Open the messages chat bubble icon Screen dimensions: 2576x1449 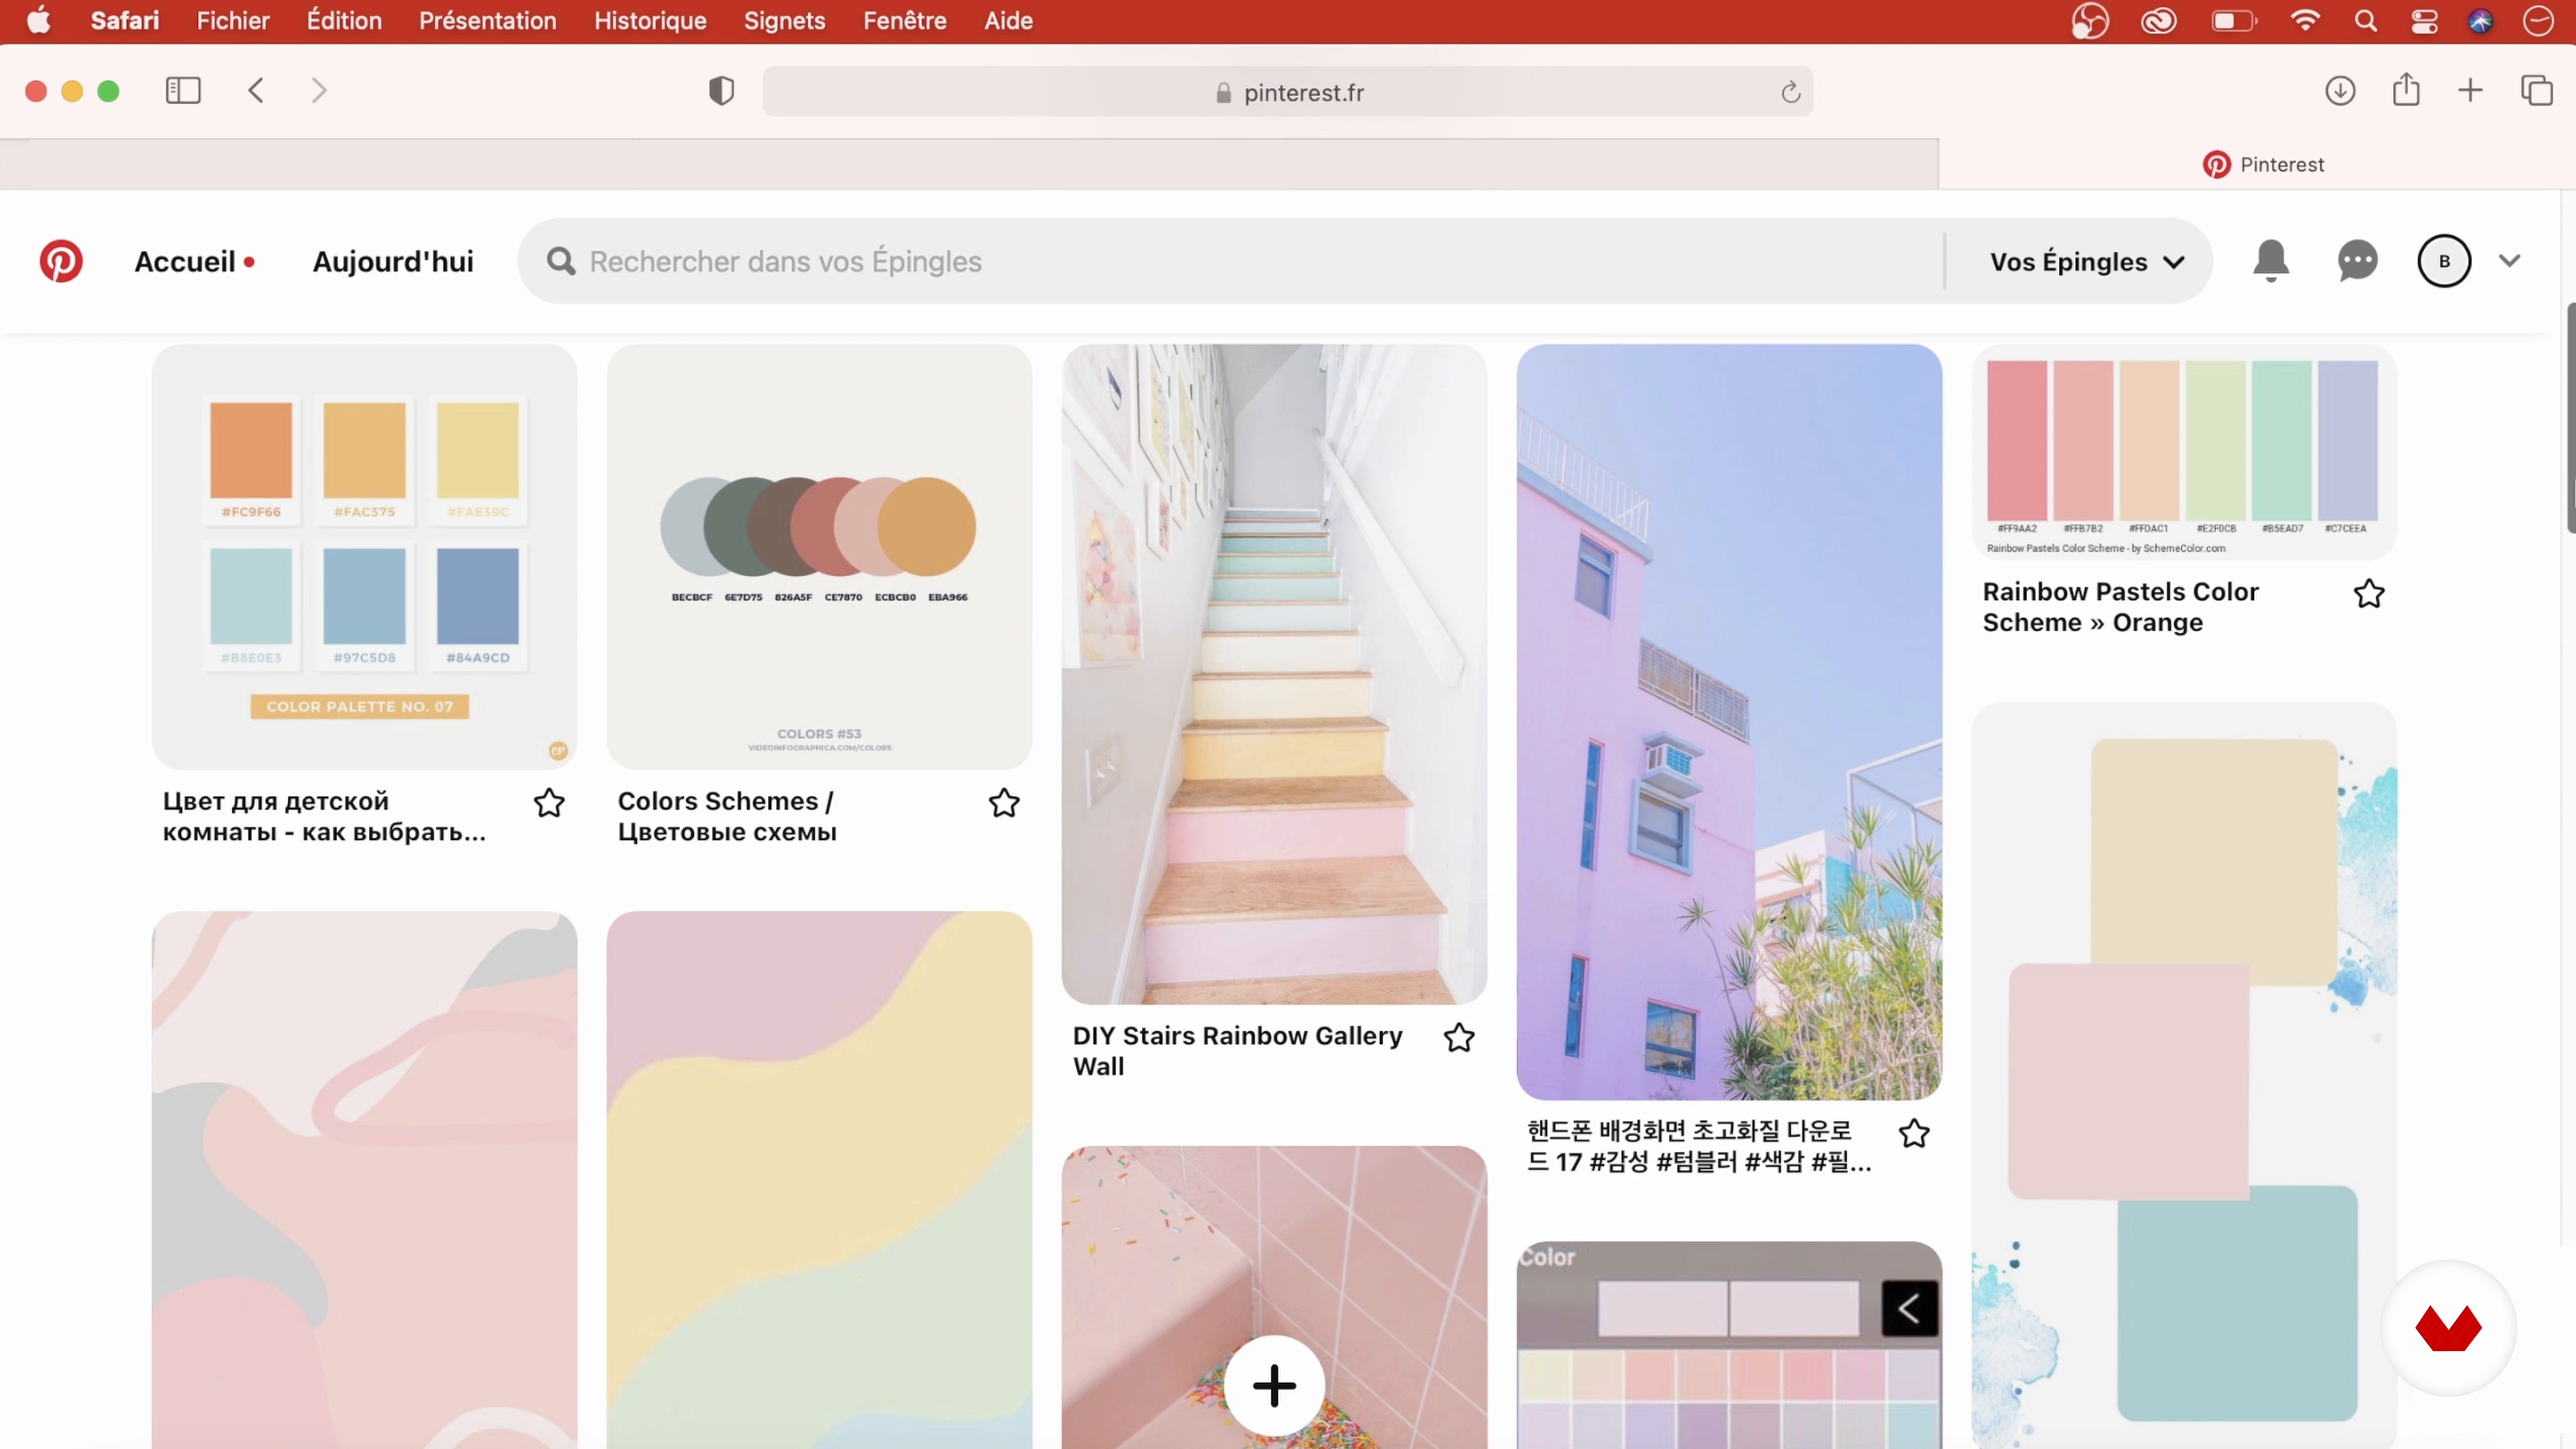pyautogui.click(x=2357, y=261)
